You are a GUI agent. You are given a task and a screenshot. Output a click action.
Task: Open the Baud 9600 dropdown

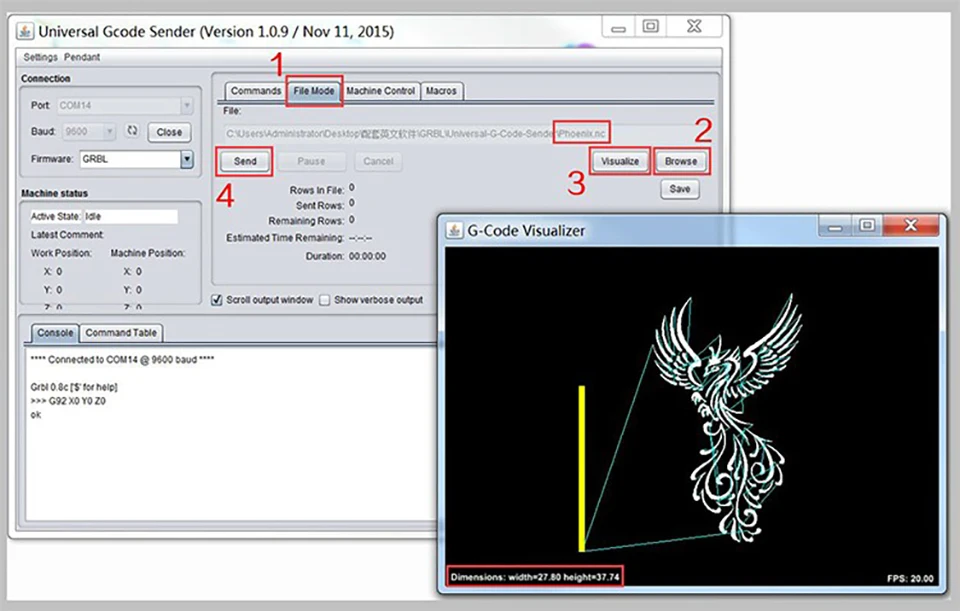click(109, 132)
